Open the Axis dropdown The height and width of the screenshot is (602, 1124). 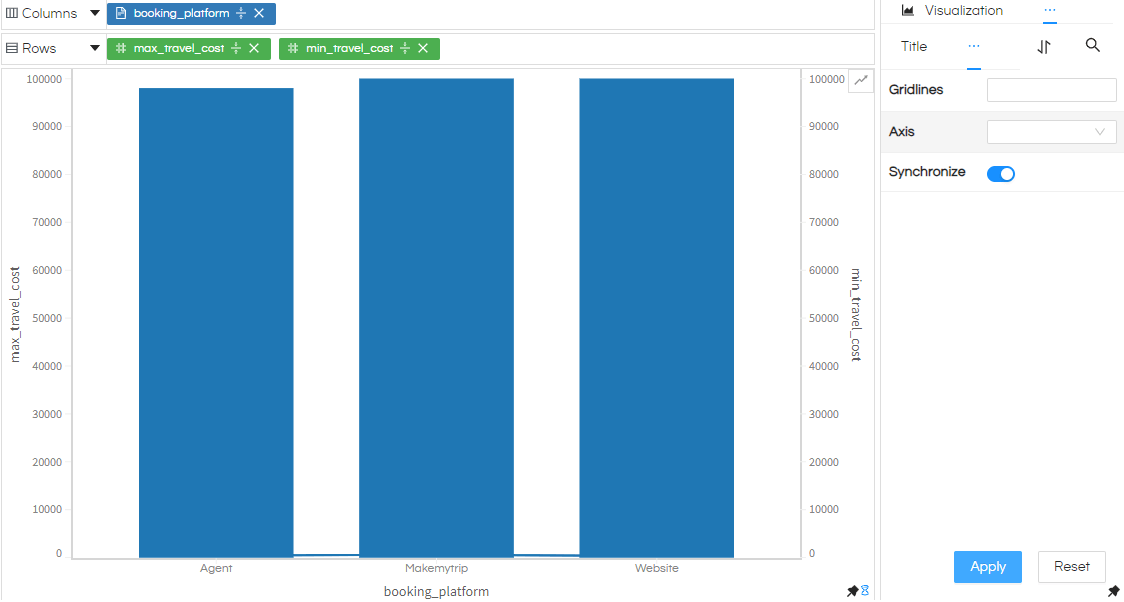tap(1052, 132)
